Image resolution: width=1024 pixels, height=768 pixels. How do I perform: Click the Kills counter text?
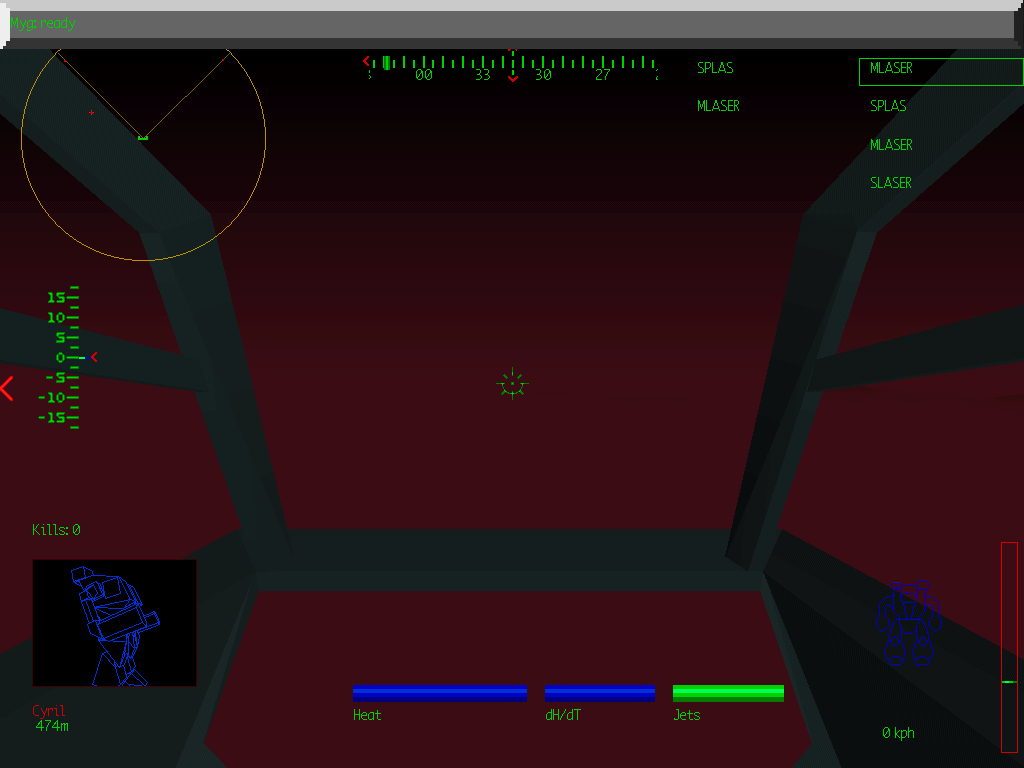pyautogui.click(x=56, y=530)
